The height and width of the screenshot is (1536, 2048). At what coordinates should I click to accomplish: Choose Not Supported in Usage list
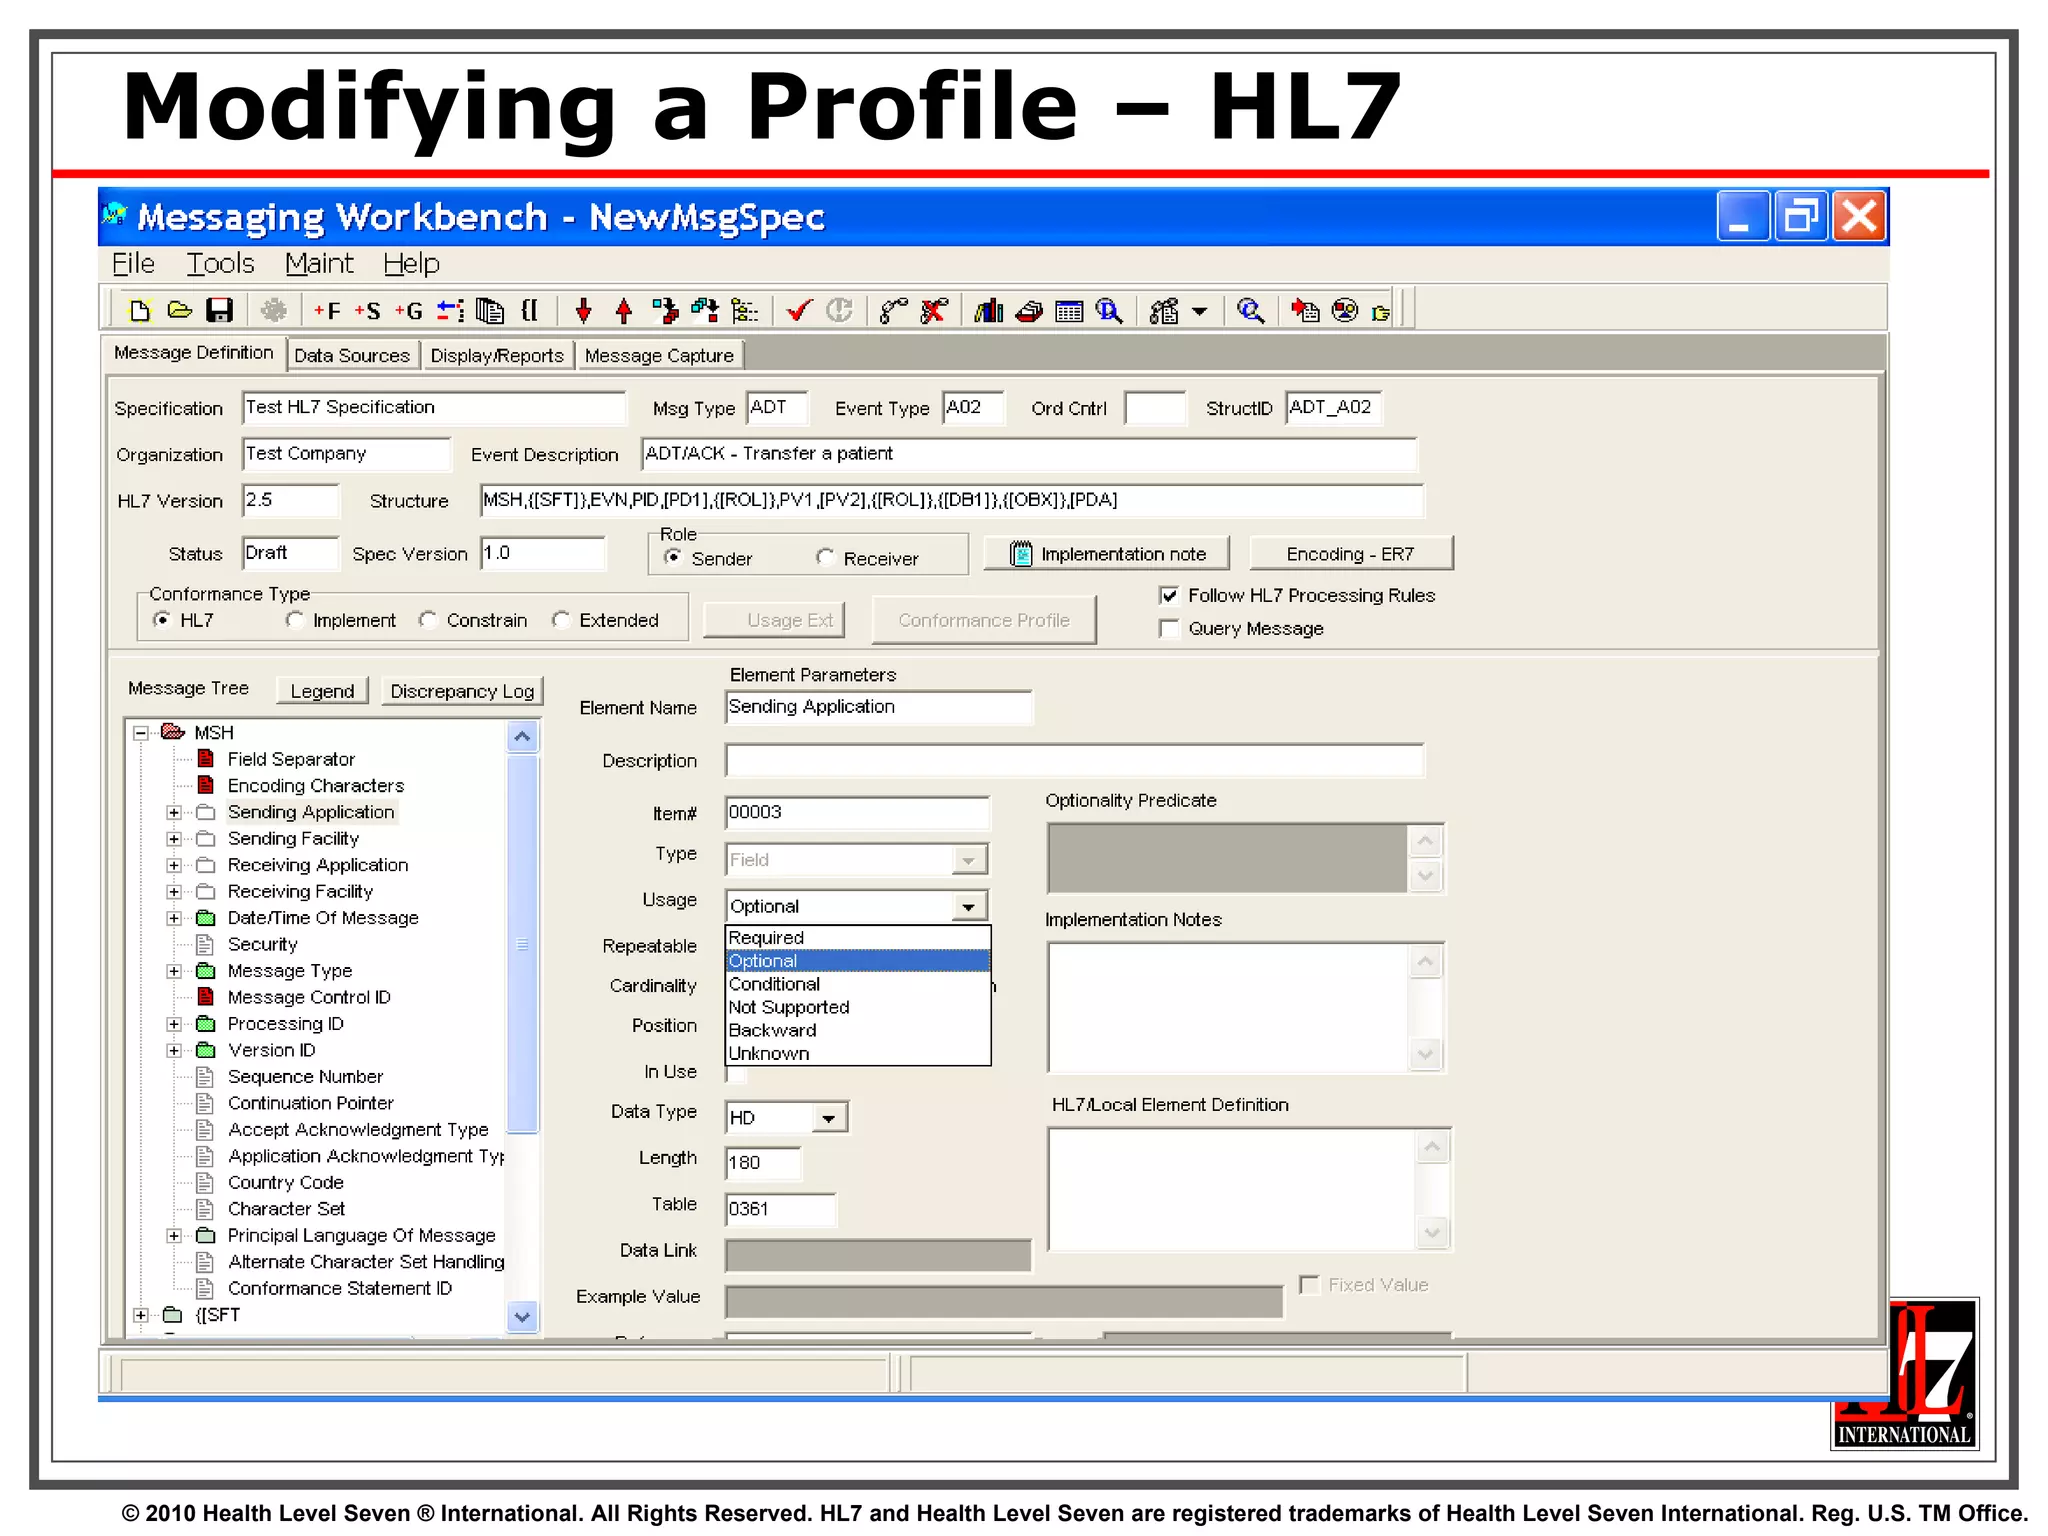pyautogui.click(x=858, y=1007)
